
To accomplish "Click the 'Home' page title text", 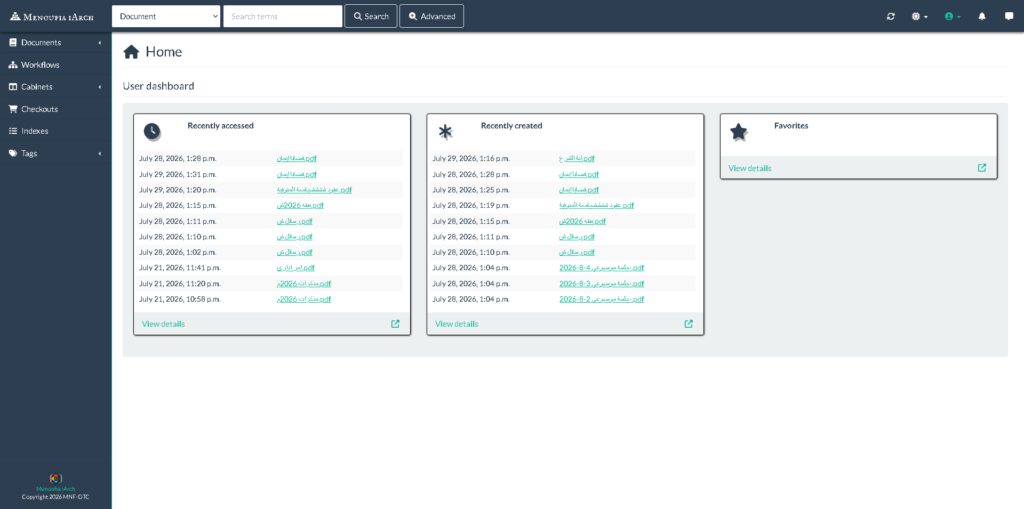I will tap(164, 52).
